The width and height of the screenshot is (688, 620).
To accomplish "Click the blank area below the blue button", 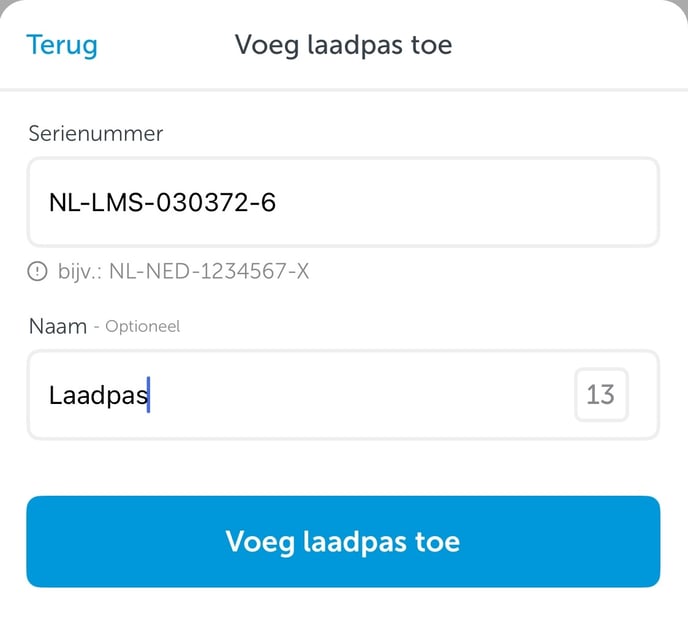I will click(343, 605).
